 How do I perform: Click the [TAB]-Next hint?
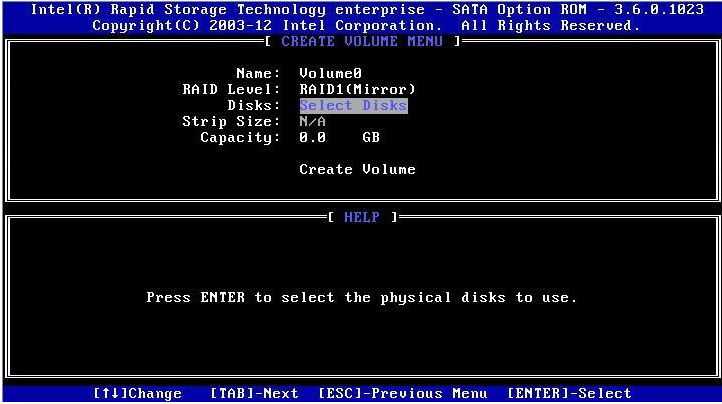254,394
